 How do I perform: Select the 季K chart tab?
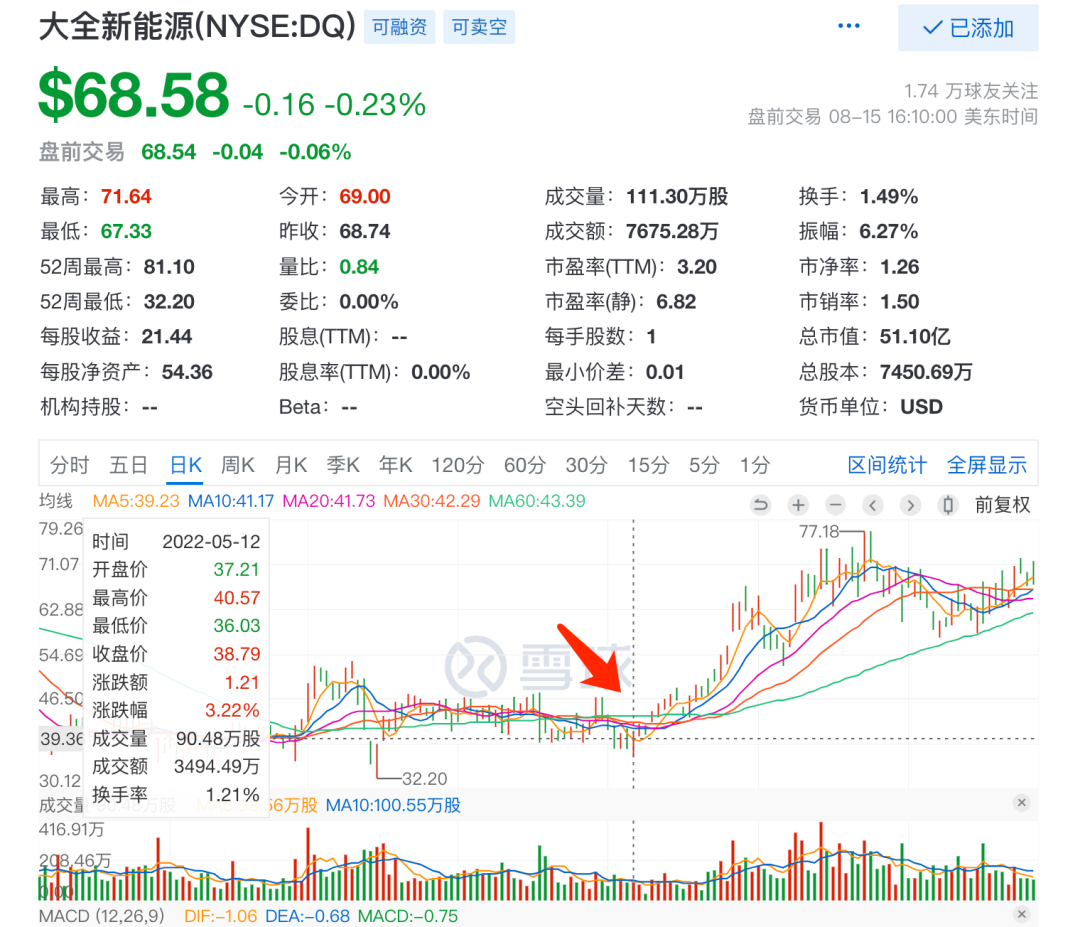[x=343, y=465]
